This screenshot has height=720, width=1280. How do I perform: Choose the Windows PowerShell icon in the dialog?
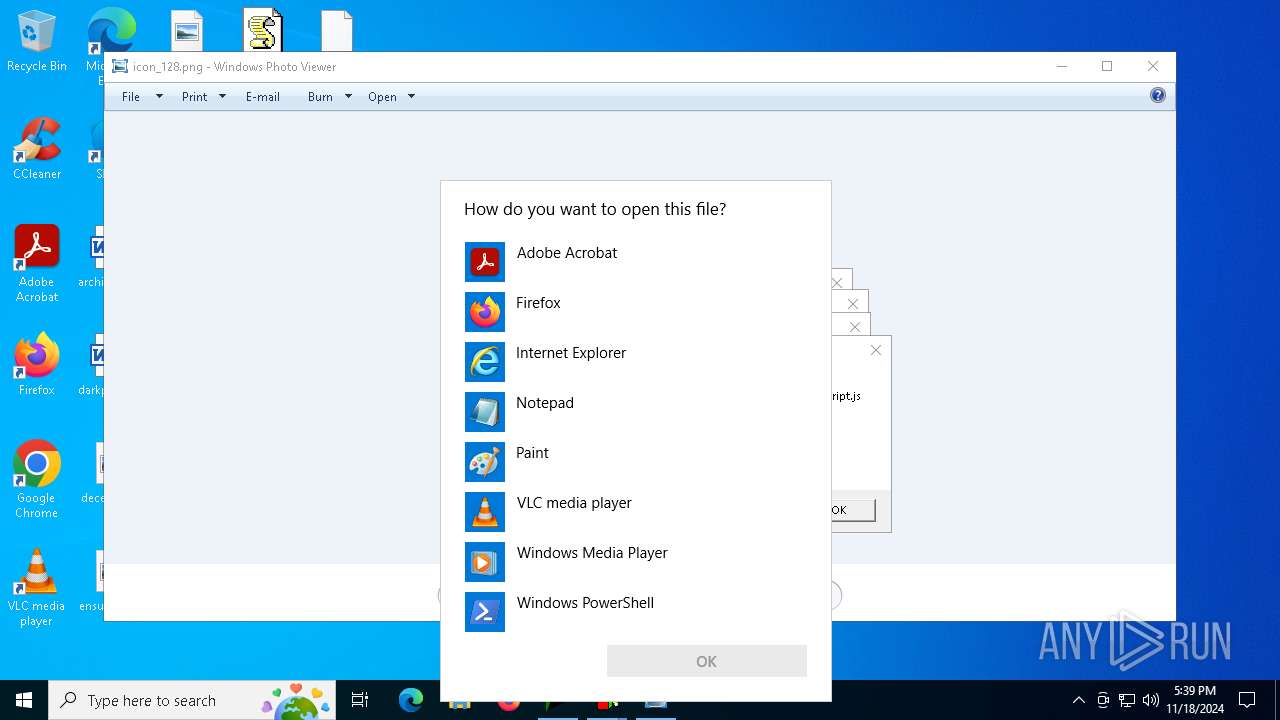(485, 612)
